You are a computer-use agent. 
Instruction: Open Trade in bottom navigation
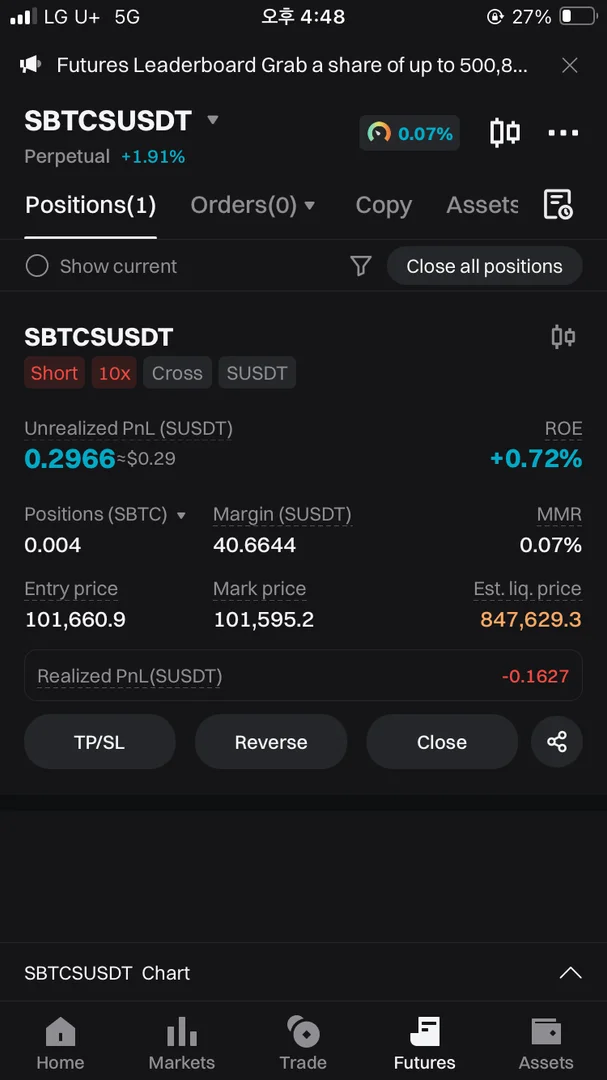click(303, 1043)
